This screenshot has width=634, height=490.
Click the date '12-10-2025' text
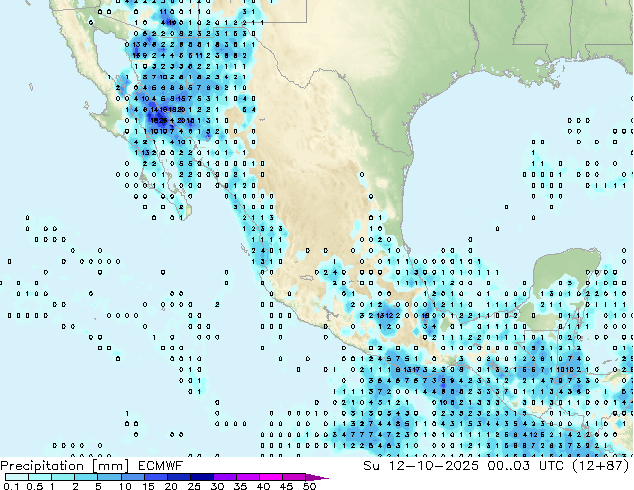pos(433,466)
